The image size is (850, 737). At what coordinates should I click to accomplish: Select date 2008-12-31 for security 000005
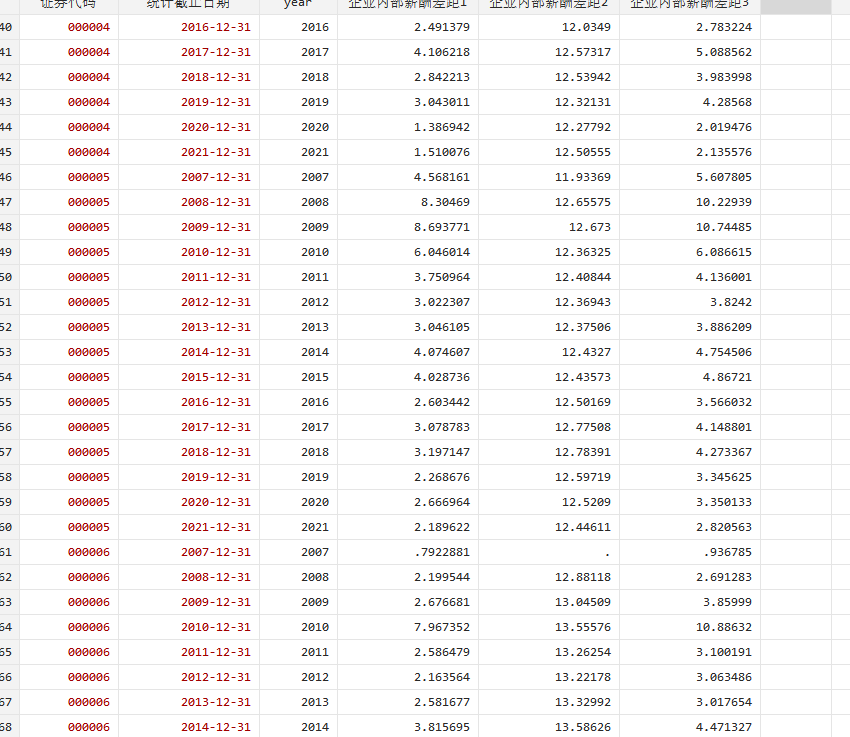pos(189,202)
